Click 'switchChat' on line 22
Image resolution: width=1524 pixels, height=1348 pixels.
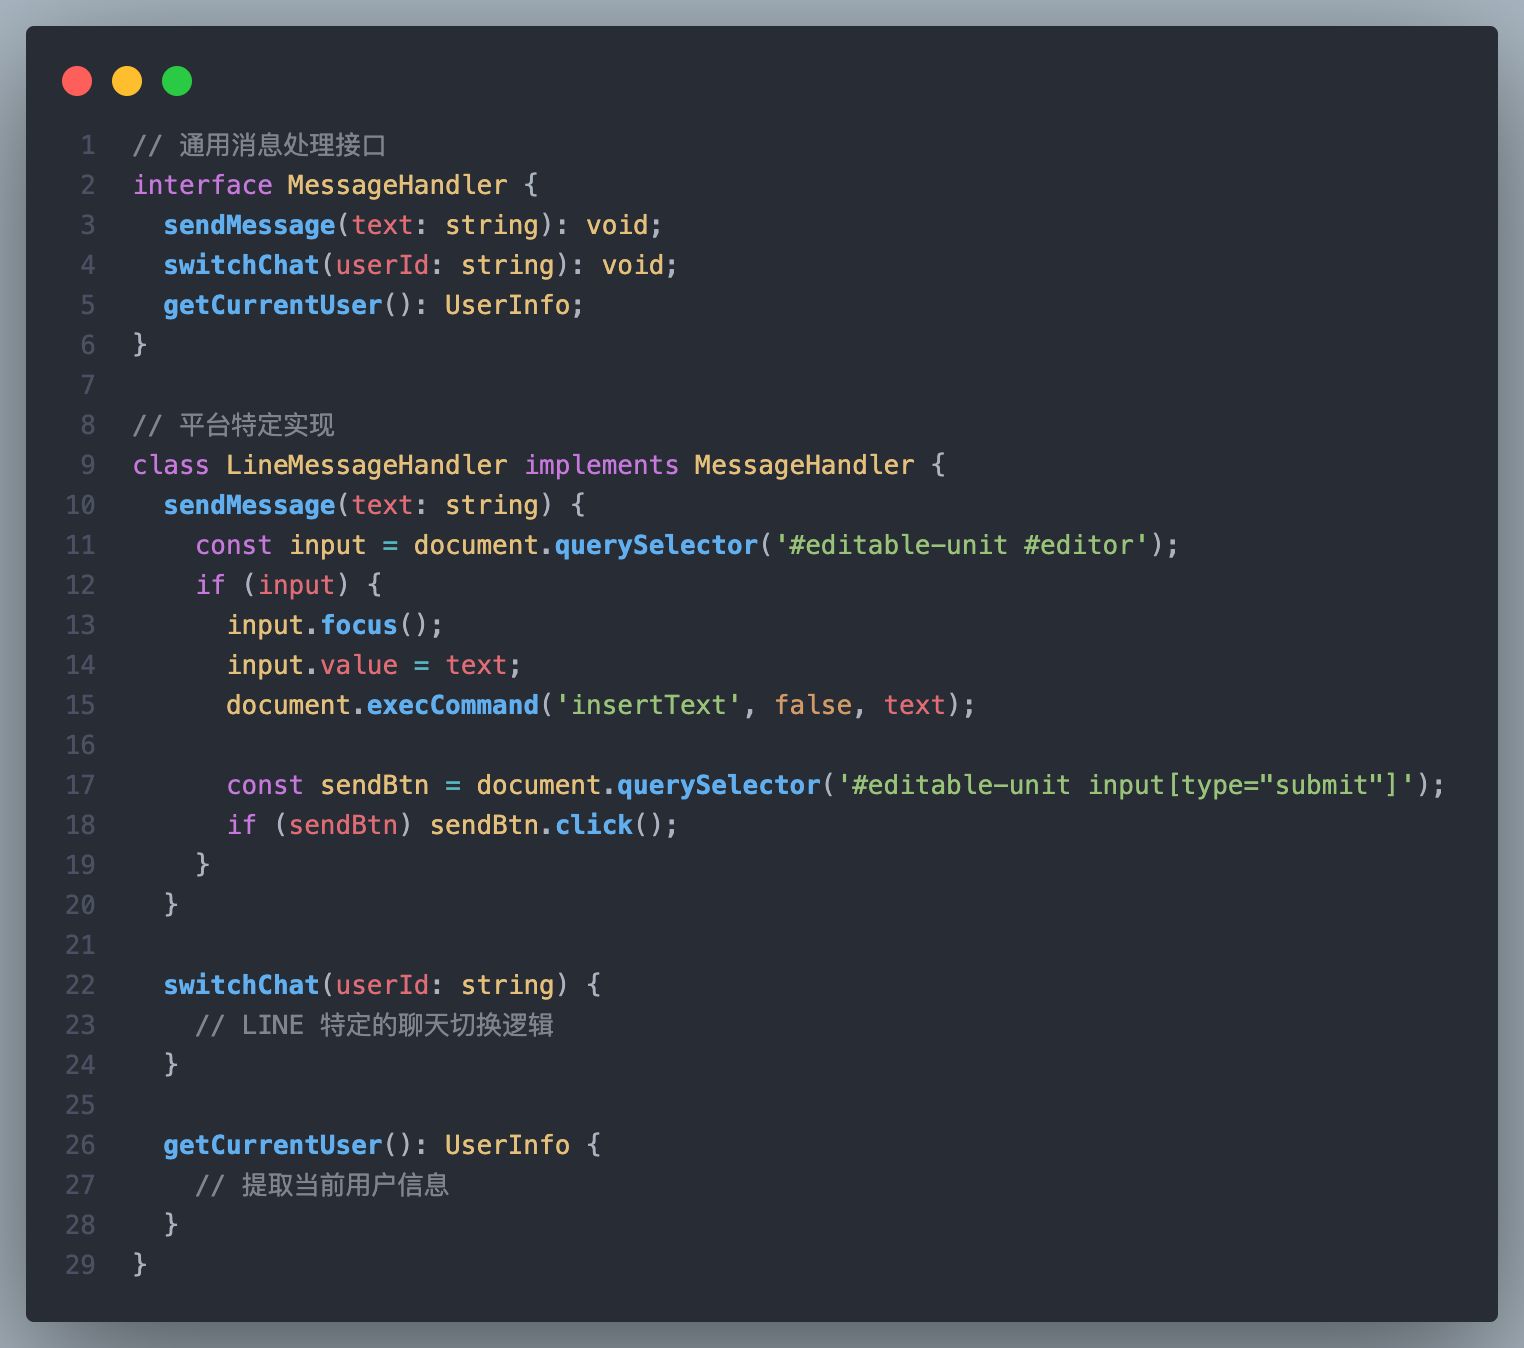point(242,985)
